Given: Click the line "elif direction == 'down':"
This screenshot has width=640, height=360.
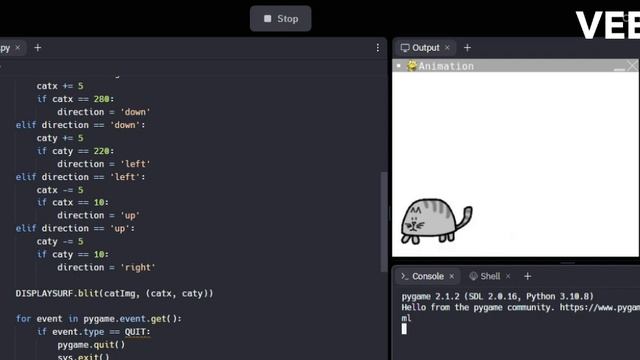Looking at the screenshot, I should [x=80, y=125].
